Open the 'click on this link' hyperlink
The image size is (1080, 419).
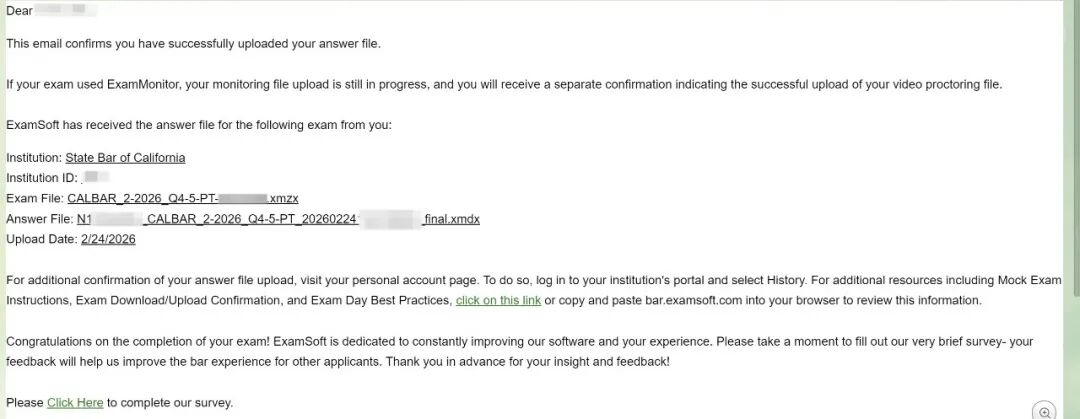498,300
